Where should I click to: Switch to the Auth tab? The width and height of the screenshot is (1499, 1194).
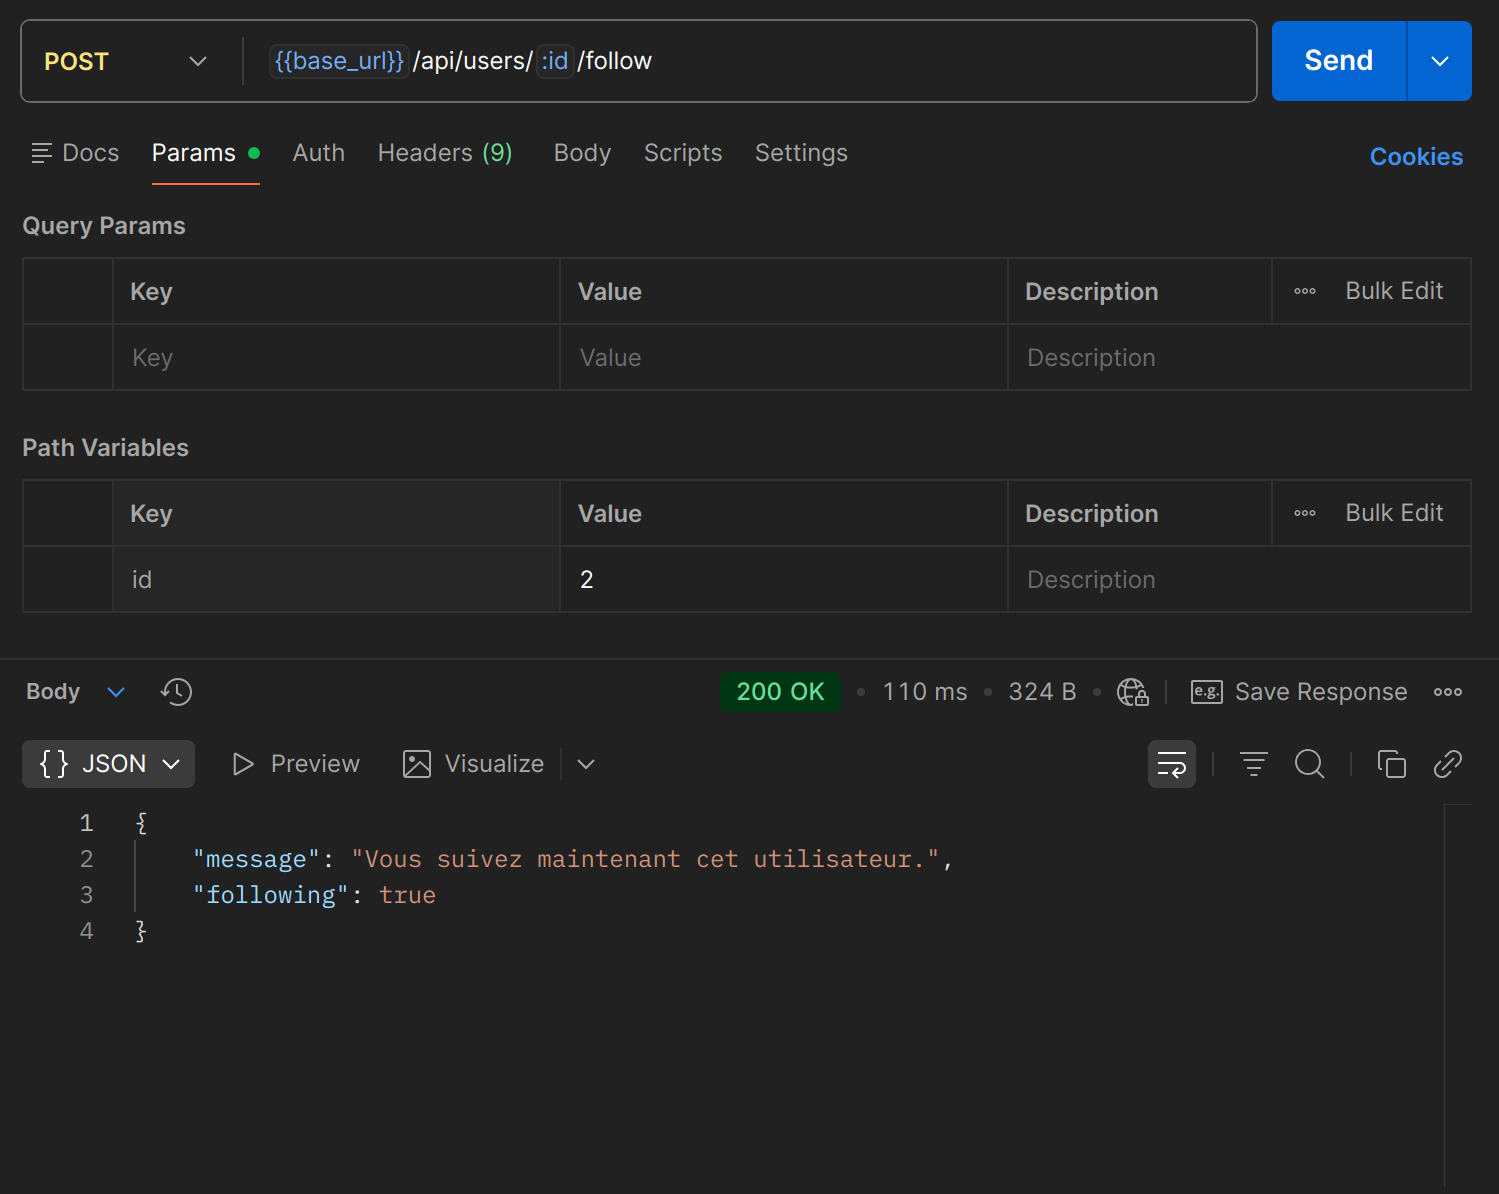[x=319, y=153]
